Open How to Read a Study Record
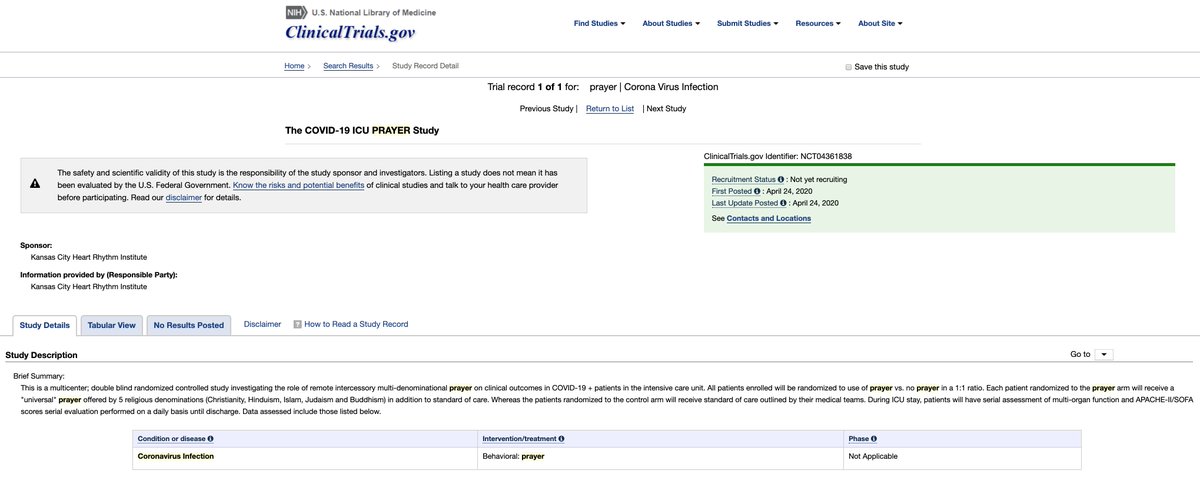 coord(356,324)
